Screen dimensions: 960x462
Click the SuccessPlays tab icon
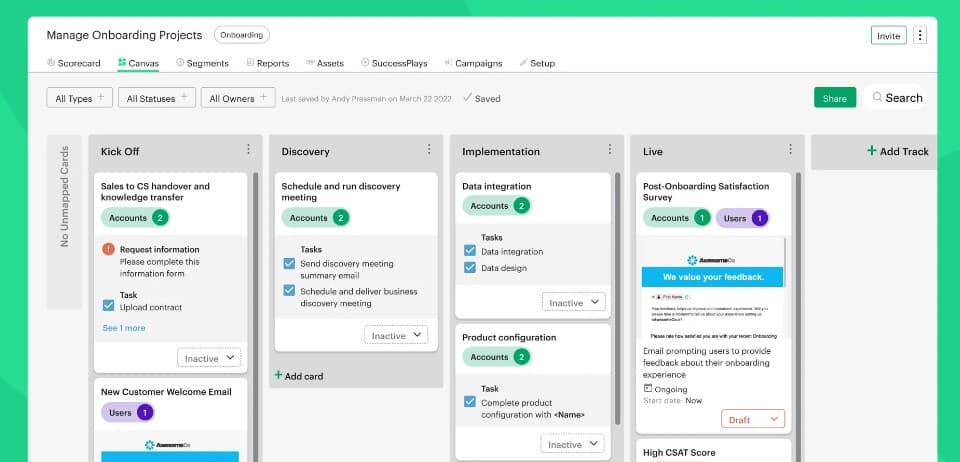[x=365, y=62]
